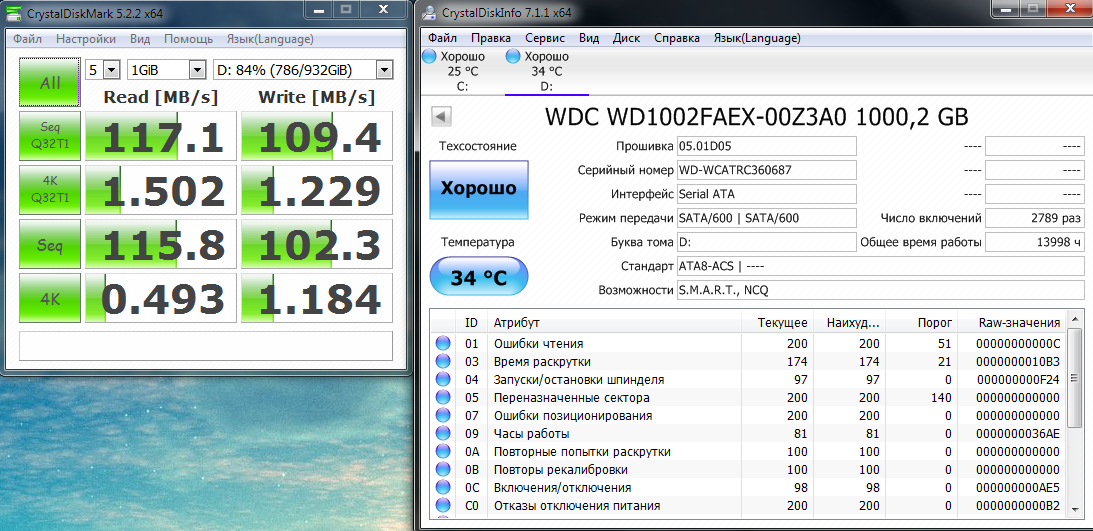This screenshot has width=1093, height=531.
Task: Click the Порог column header
Action: click(x=922, y=323)
